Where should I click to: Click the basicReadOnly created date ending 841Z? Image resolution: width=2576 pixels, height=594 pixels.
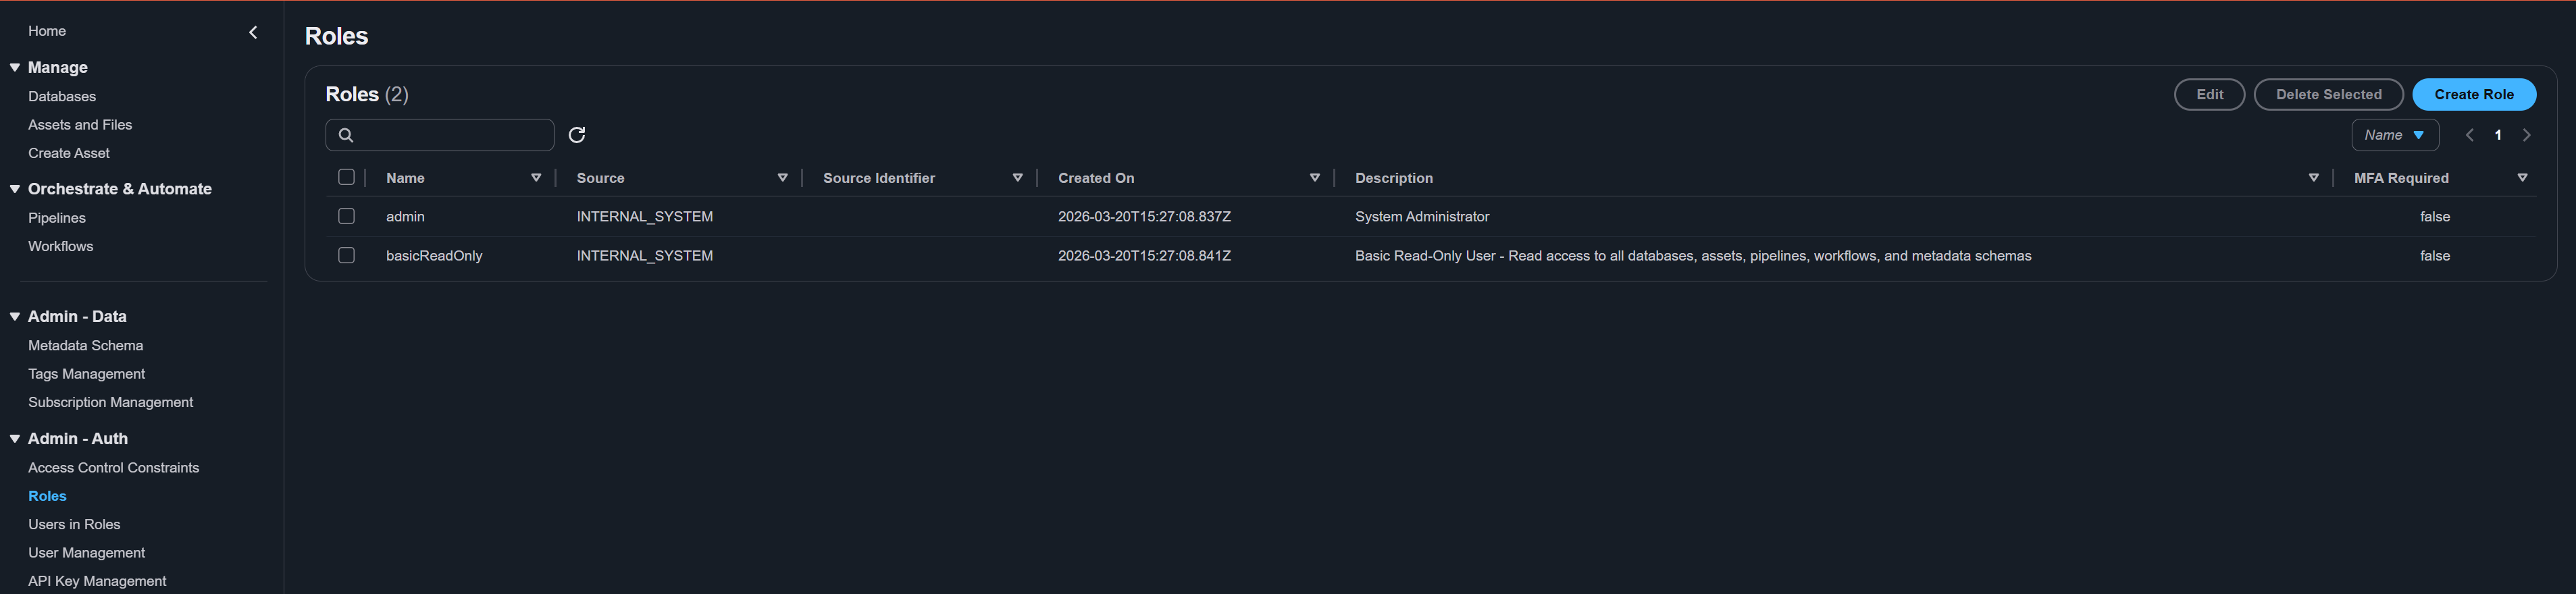pyautogui.click(x=1144, y=256)
